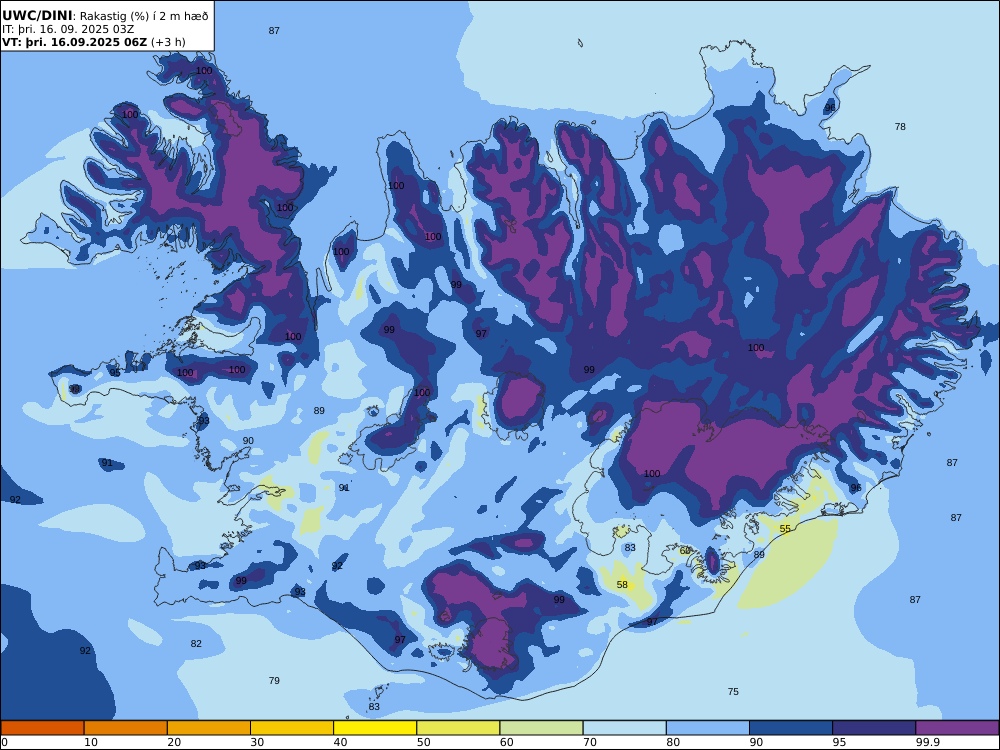Click the 0–10 dark orange legend swatch

[x=42, y=728]
